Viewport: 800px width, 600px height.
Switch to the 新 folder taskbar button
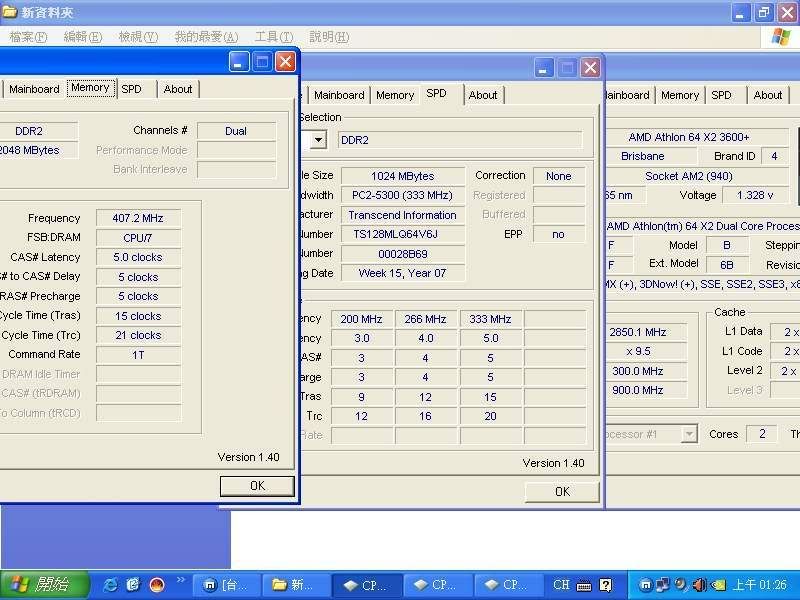tap(296, 585)
